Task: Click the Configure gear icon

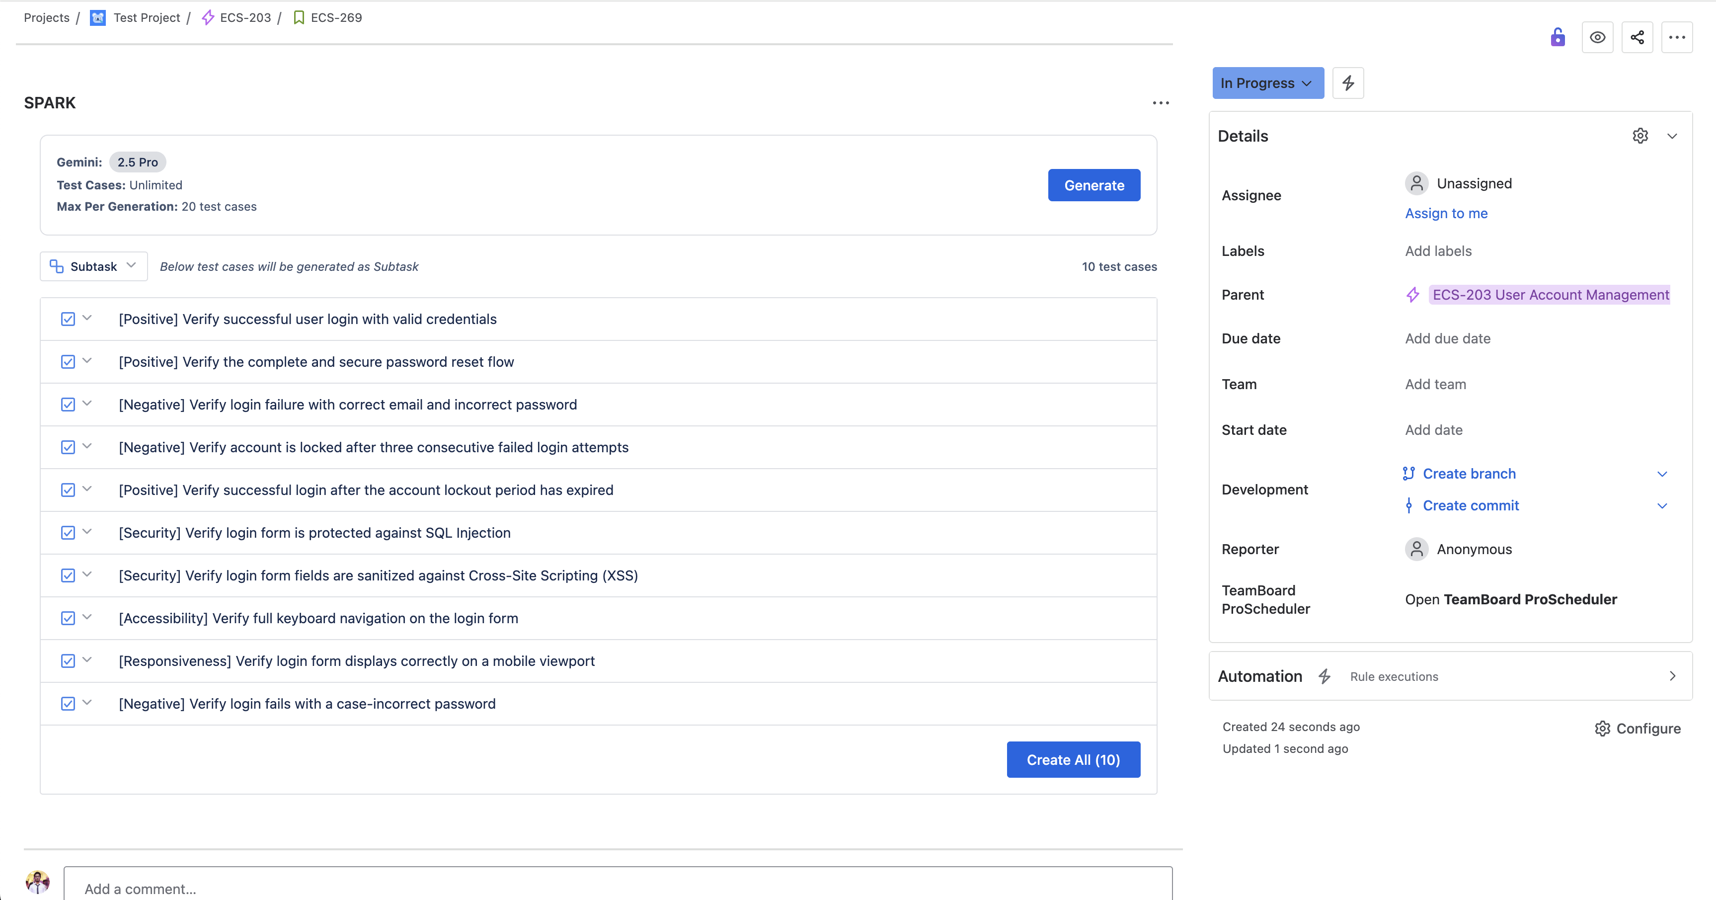Action: pos(1602,729)
